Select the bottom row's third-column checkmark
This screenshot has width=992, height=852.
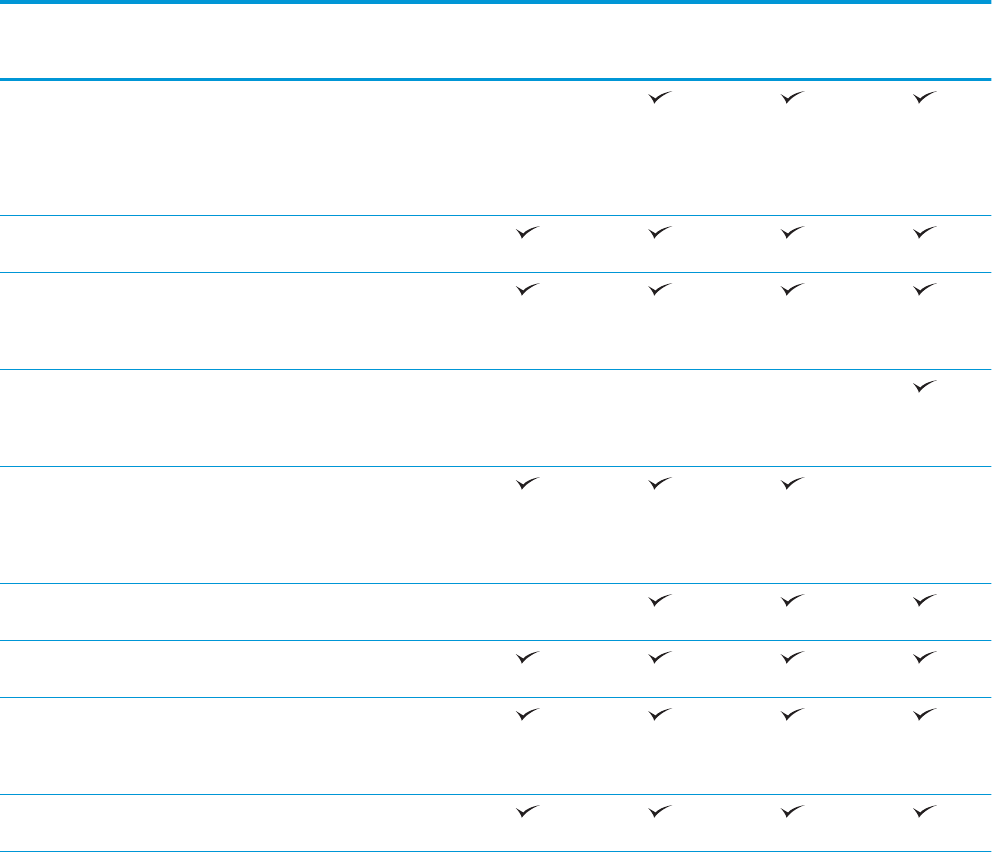click(x=790, y=811)
